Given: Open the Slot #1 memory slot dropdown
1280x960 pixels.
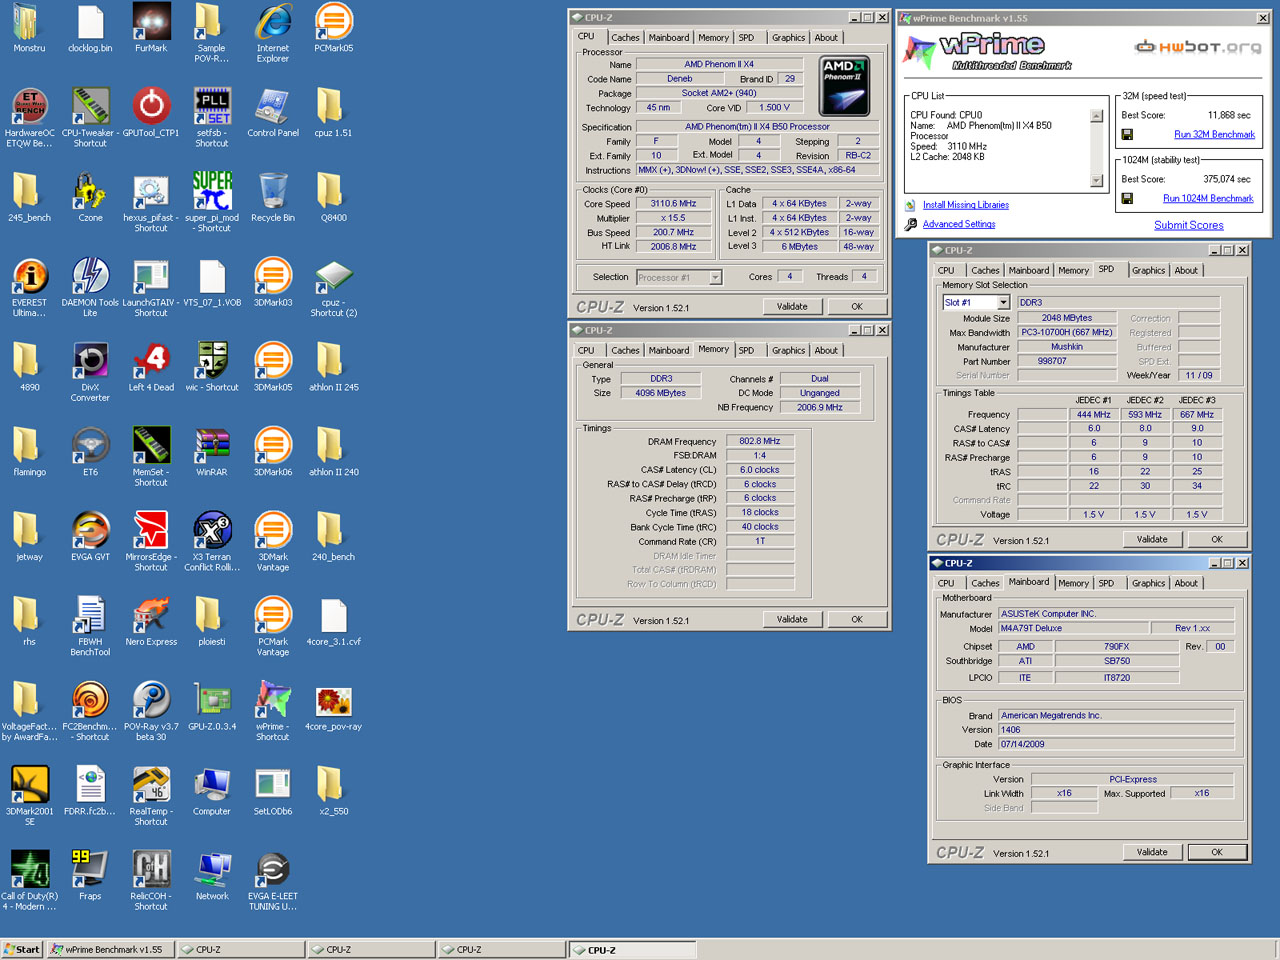Looking at the screenshot, I should [x=1003, y=302].
